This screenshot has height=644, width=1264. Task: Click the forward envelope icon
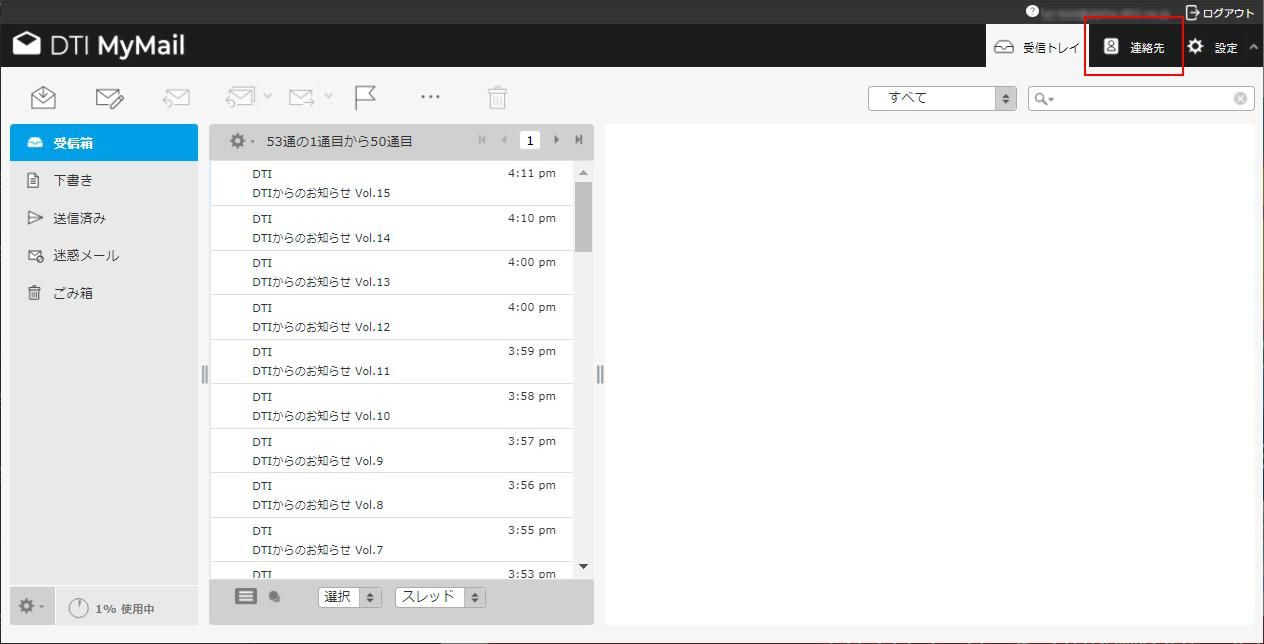click(x=302, y=97)
